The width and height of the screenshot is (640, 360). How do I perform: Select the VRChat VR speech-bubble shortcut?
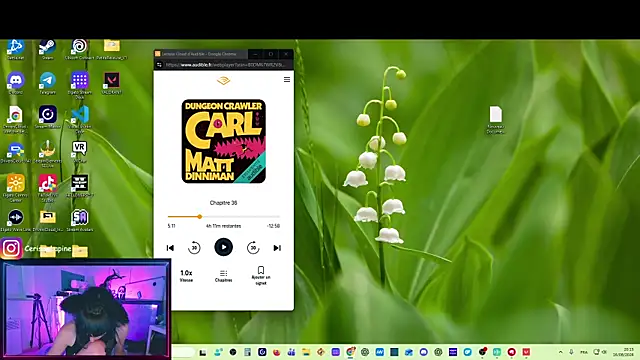(79, 151)
